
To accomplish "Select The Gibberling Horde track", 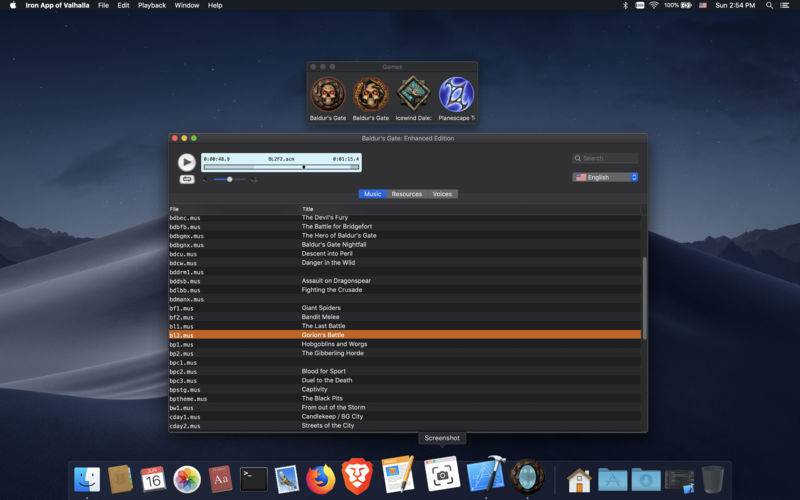I will pos(405,353).
